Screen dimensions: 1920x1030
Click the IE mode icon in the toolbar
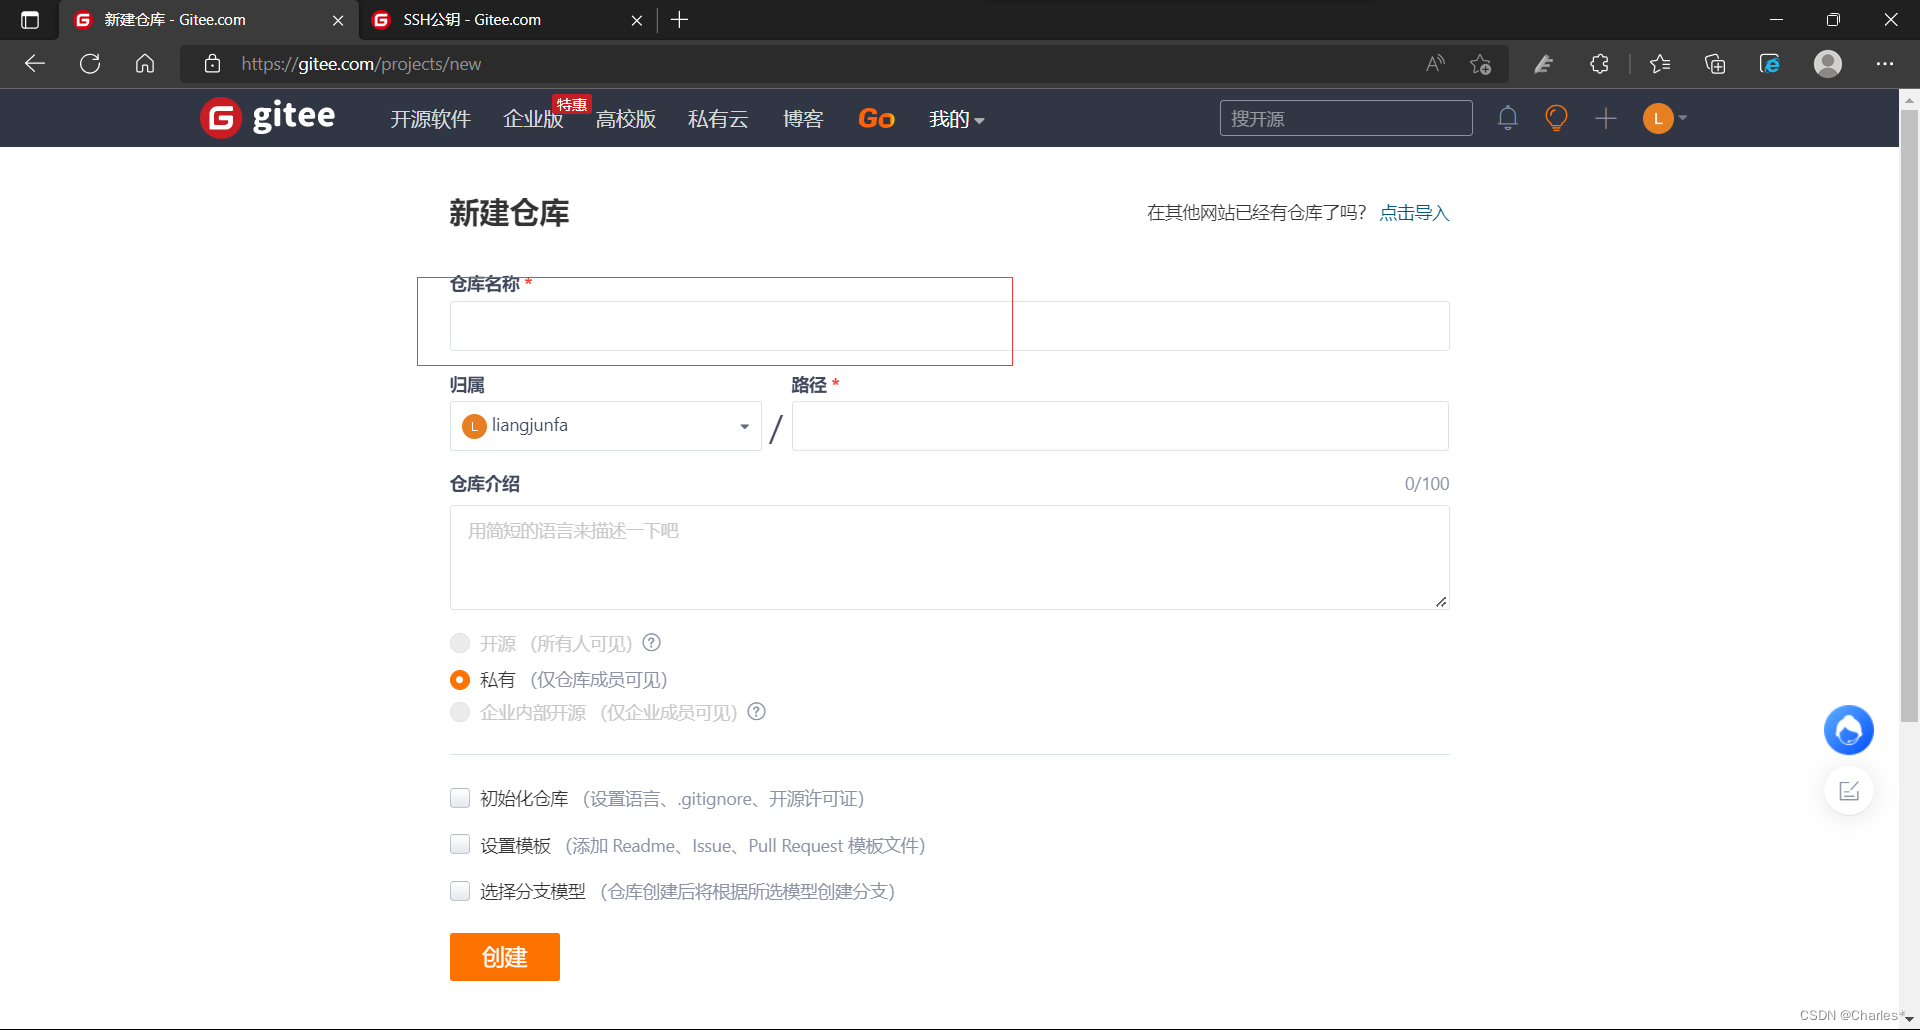(1769, 64)
